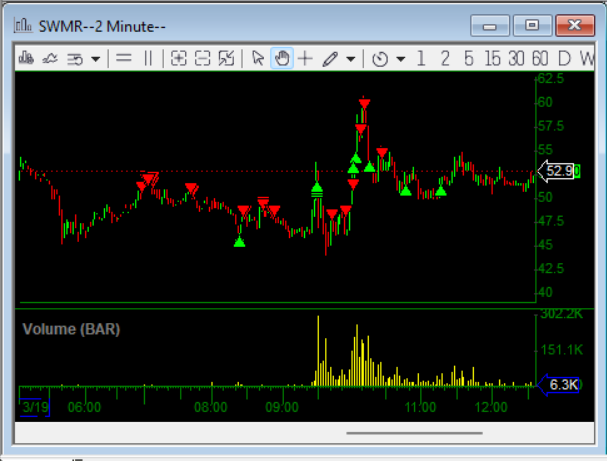Click the 09:00 time axis label
The height and width of the screenshot is (461, 607).
click(x=282, y=407)
